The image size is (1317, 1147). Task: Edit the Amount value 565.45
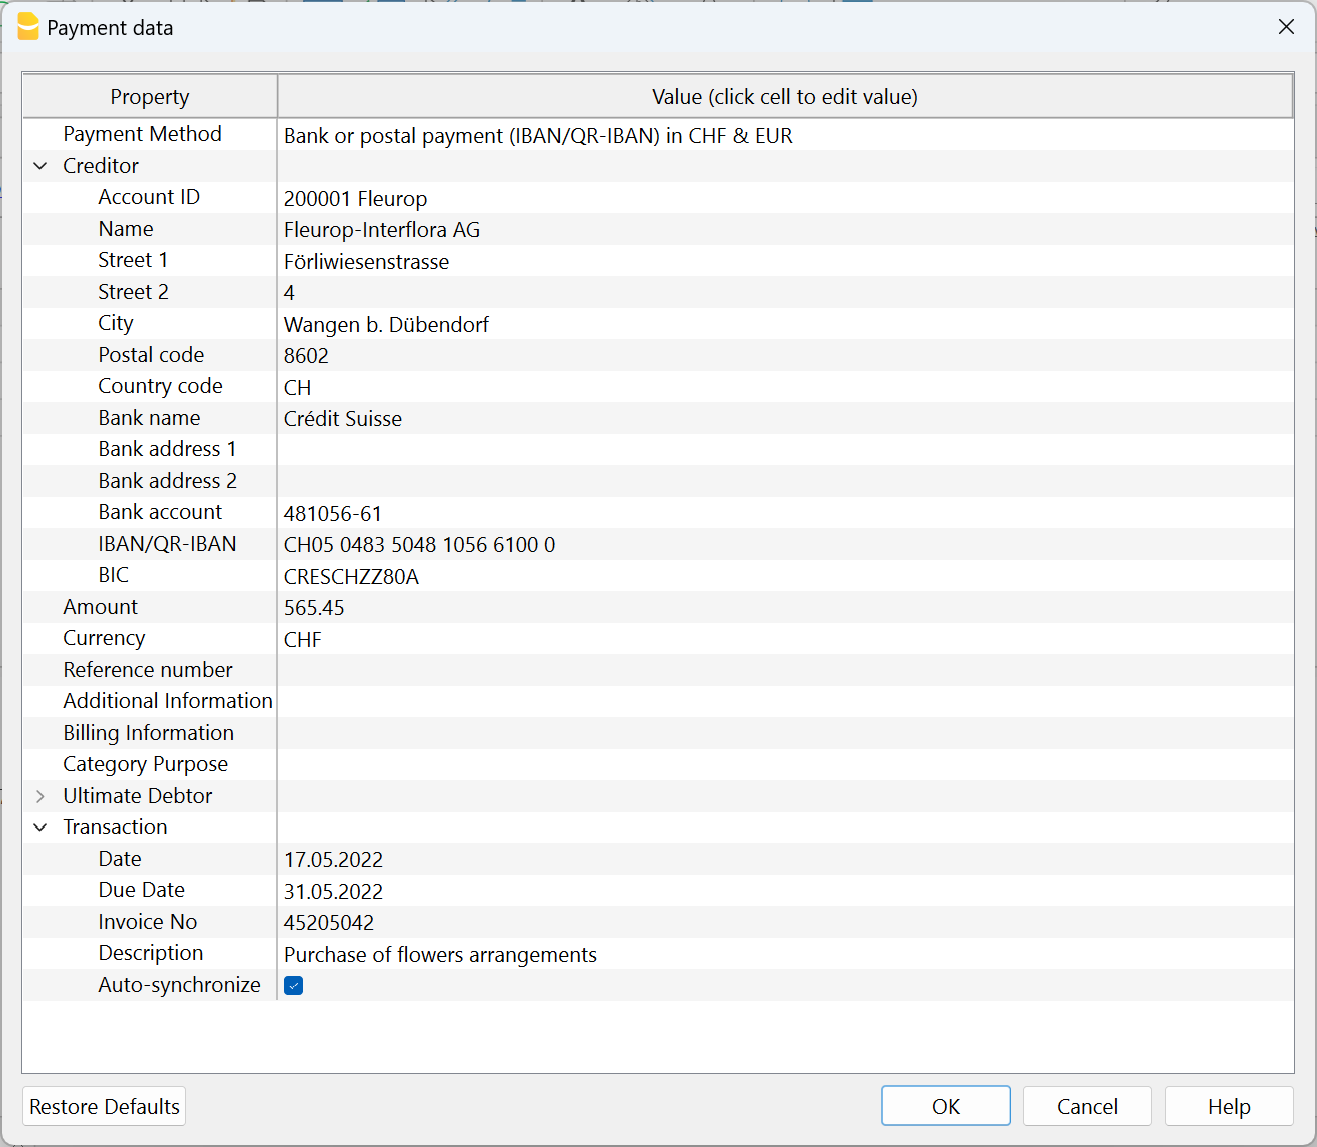500,607
